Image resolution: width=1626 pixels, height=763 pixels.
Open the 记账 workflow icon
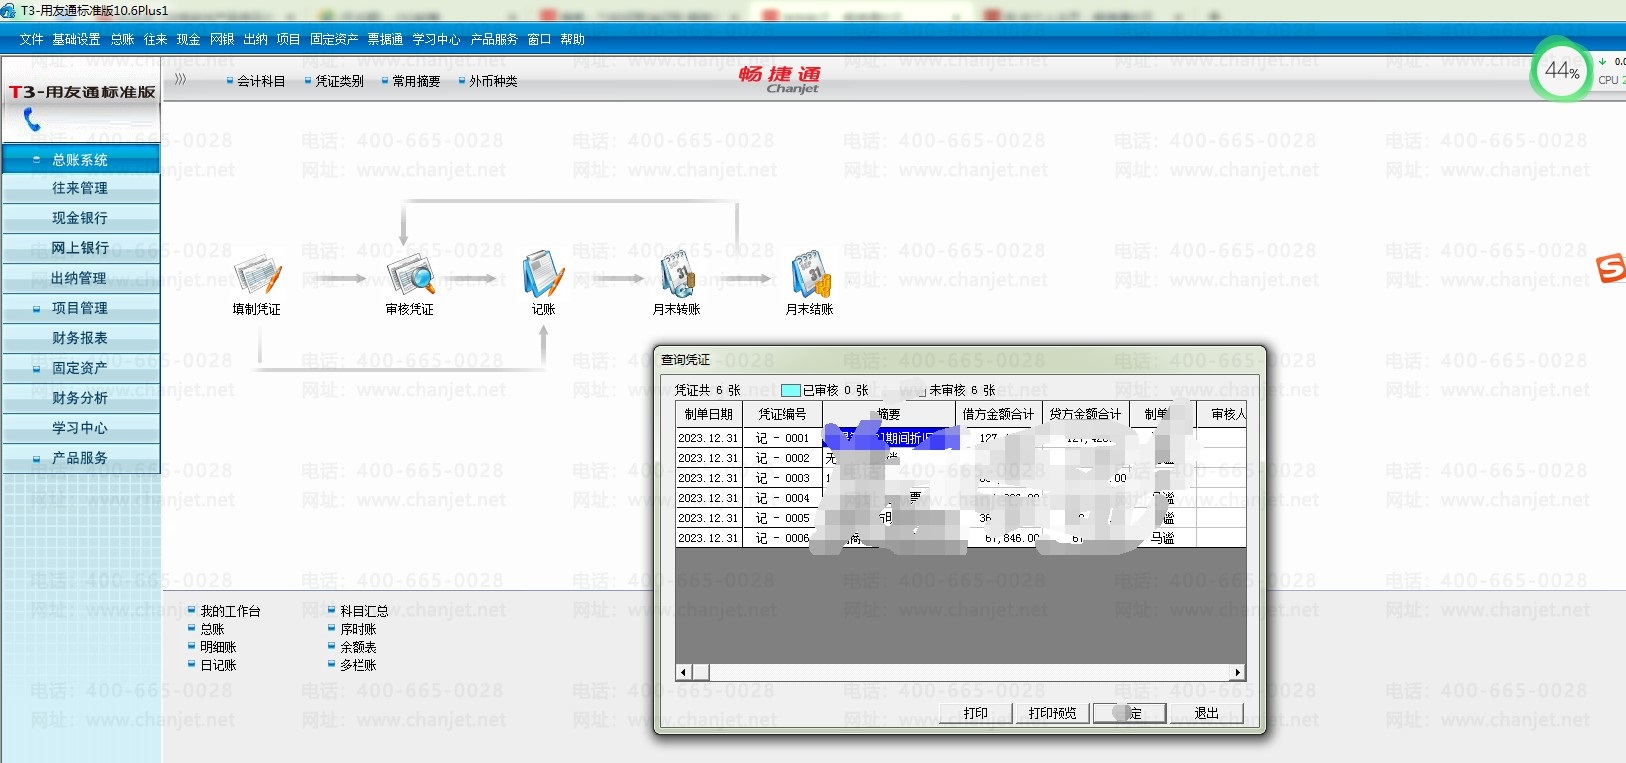coord(543,275)
